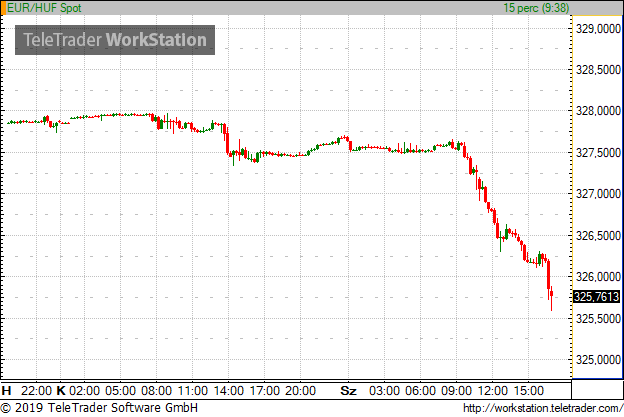Screen dimensions: 624x417
Task: Click the 02:00 time axis label
Action: [x=84, y=391]
